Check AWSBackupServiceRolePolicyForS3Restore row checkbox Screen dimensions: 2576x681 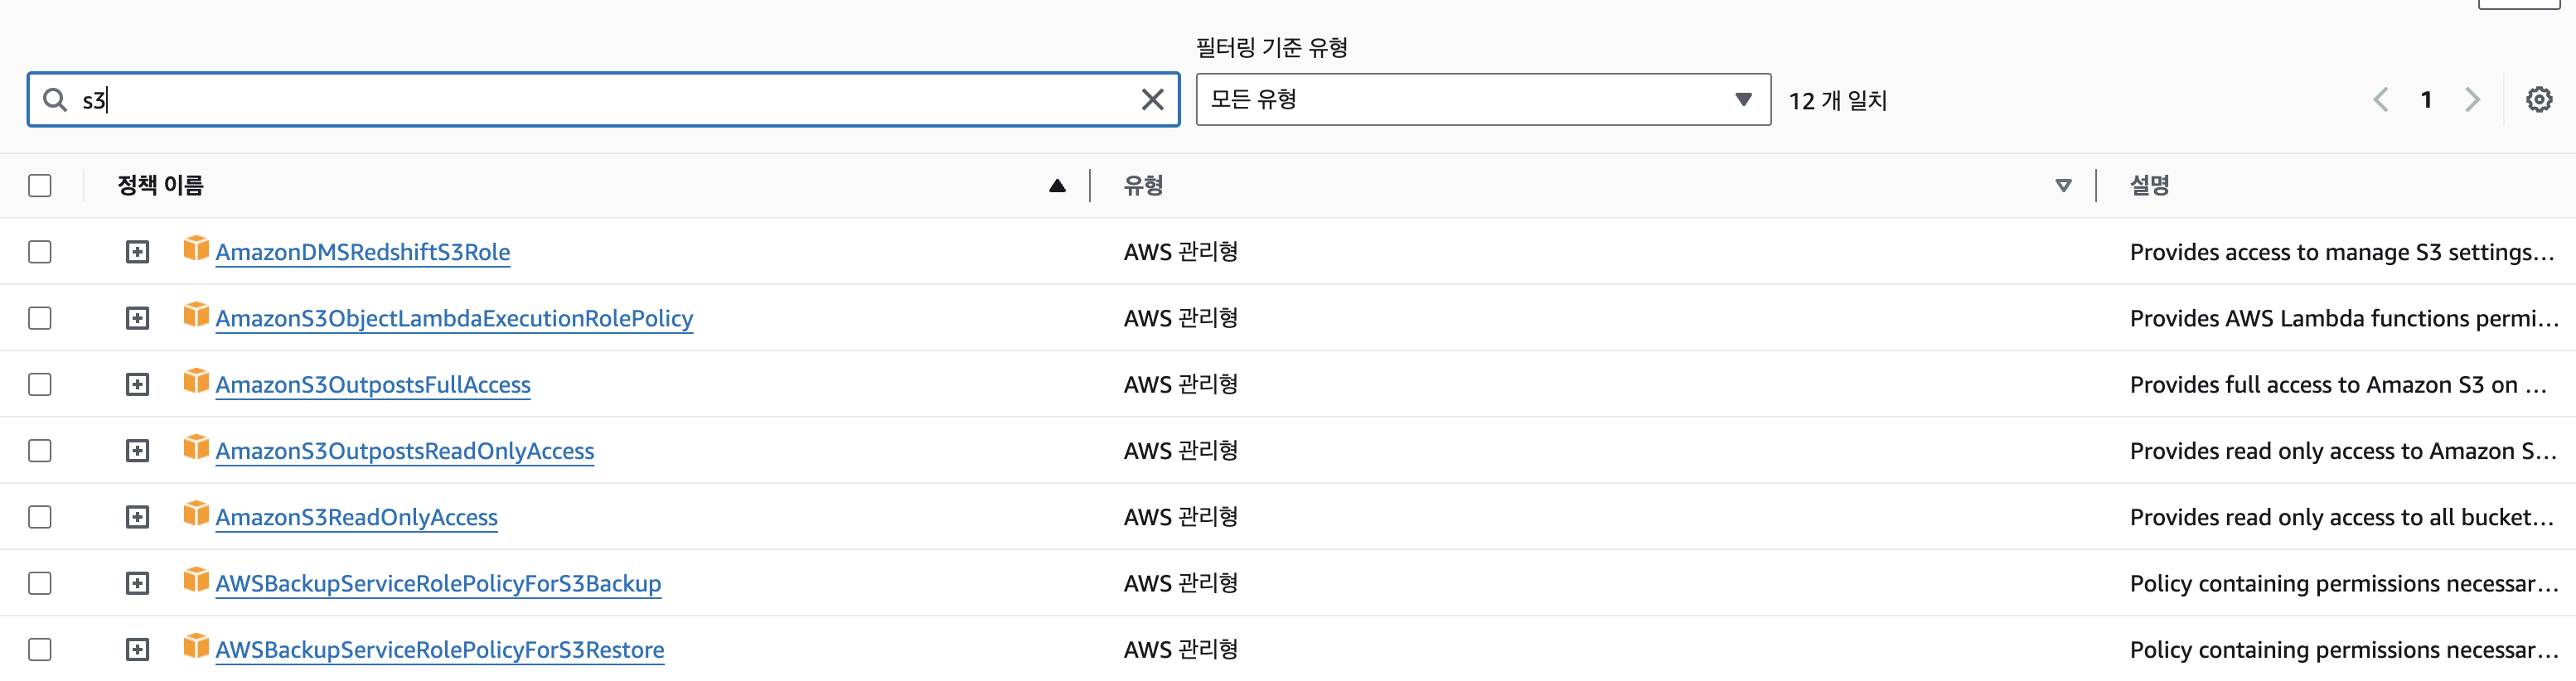point(40,649)
